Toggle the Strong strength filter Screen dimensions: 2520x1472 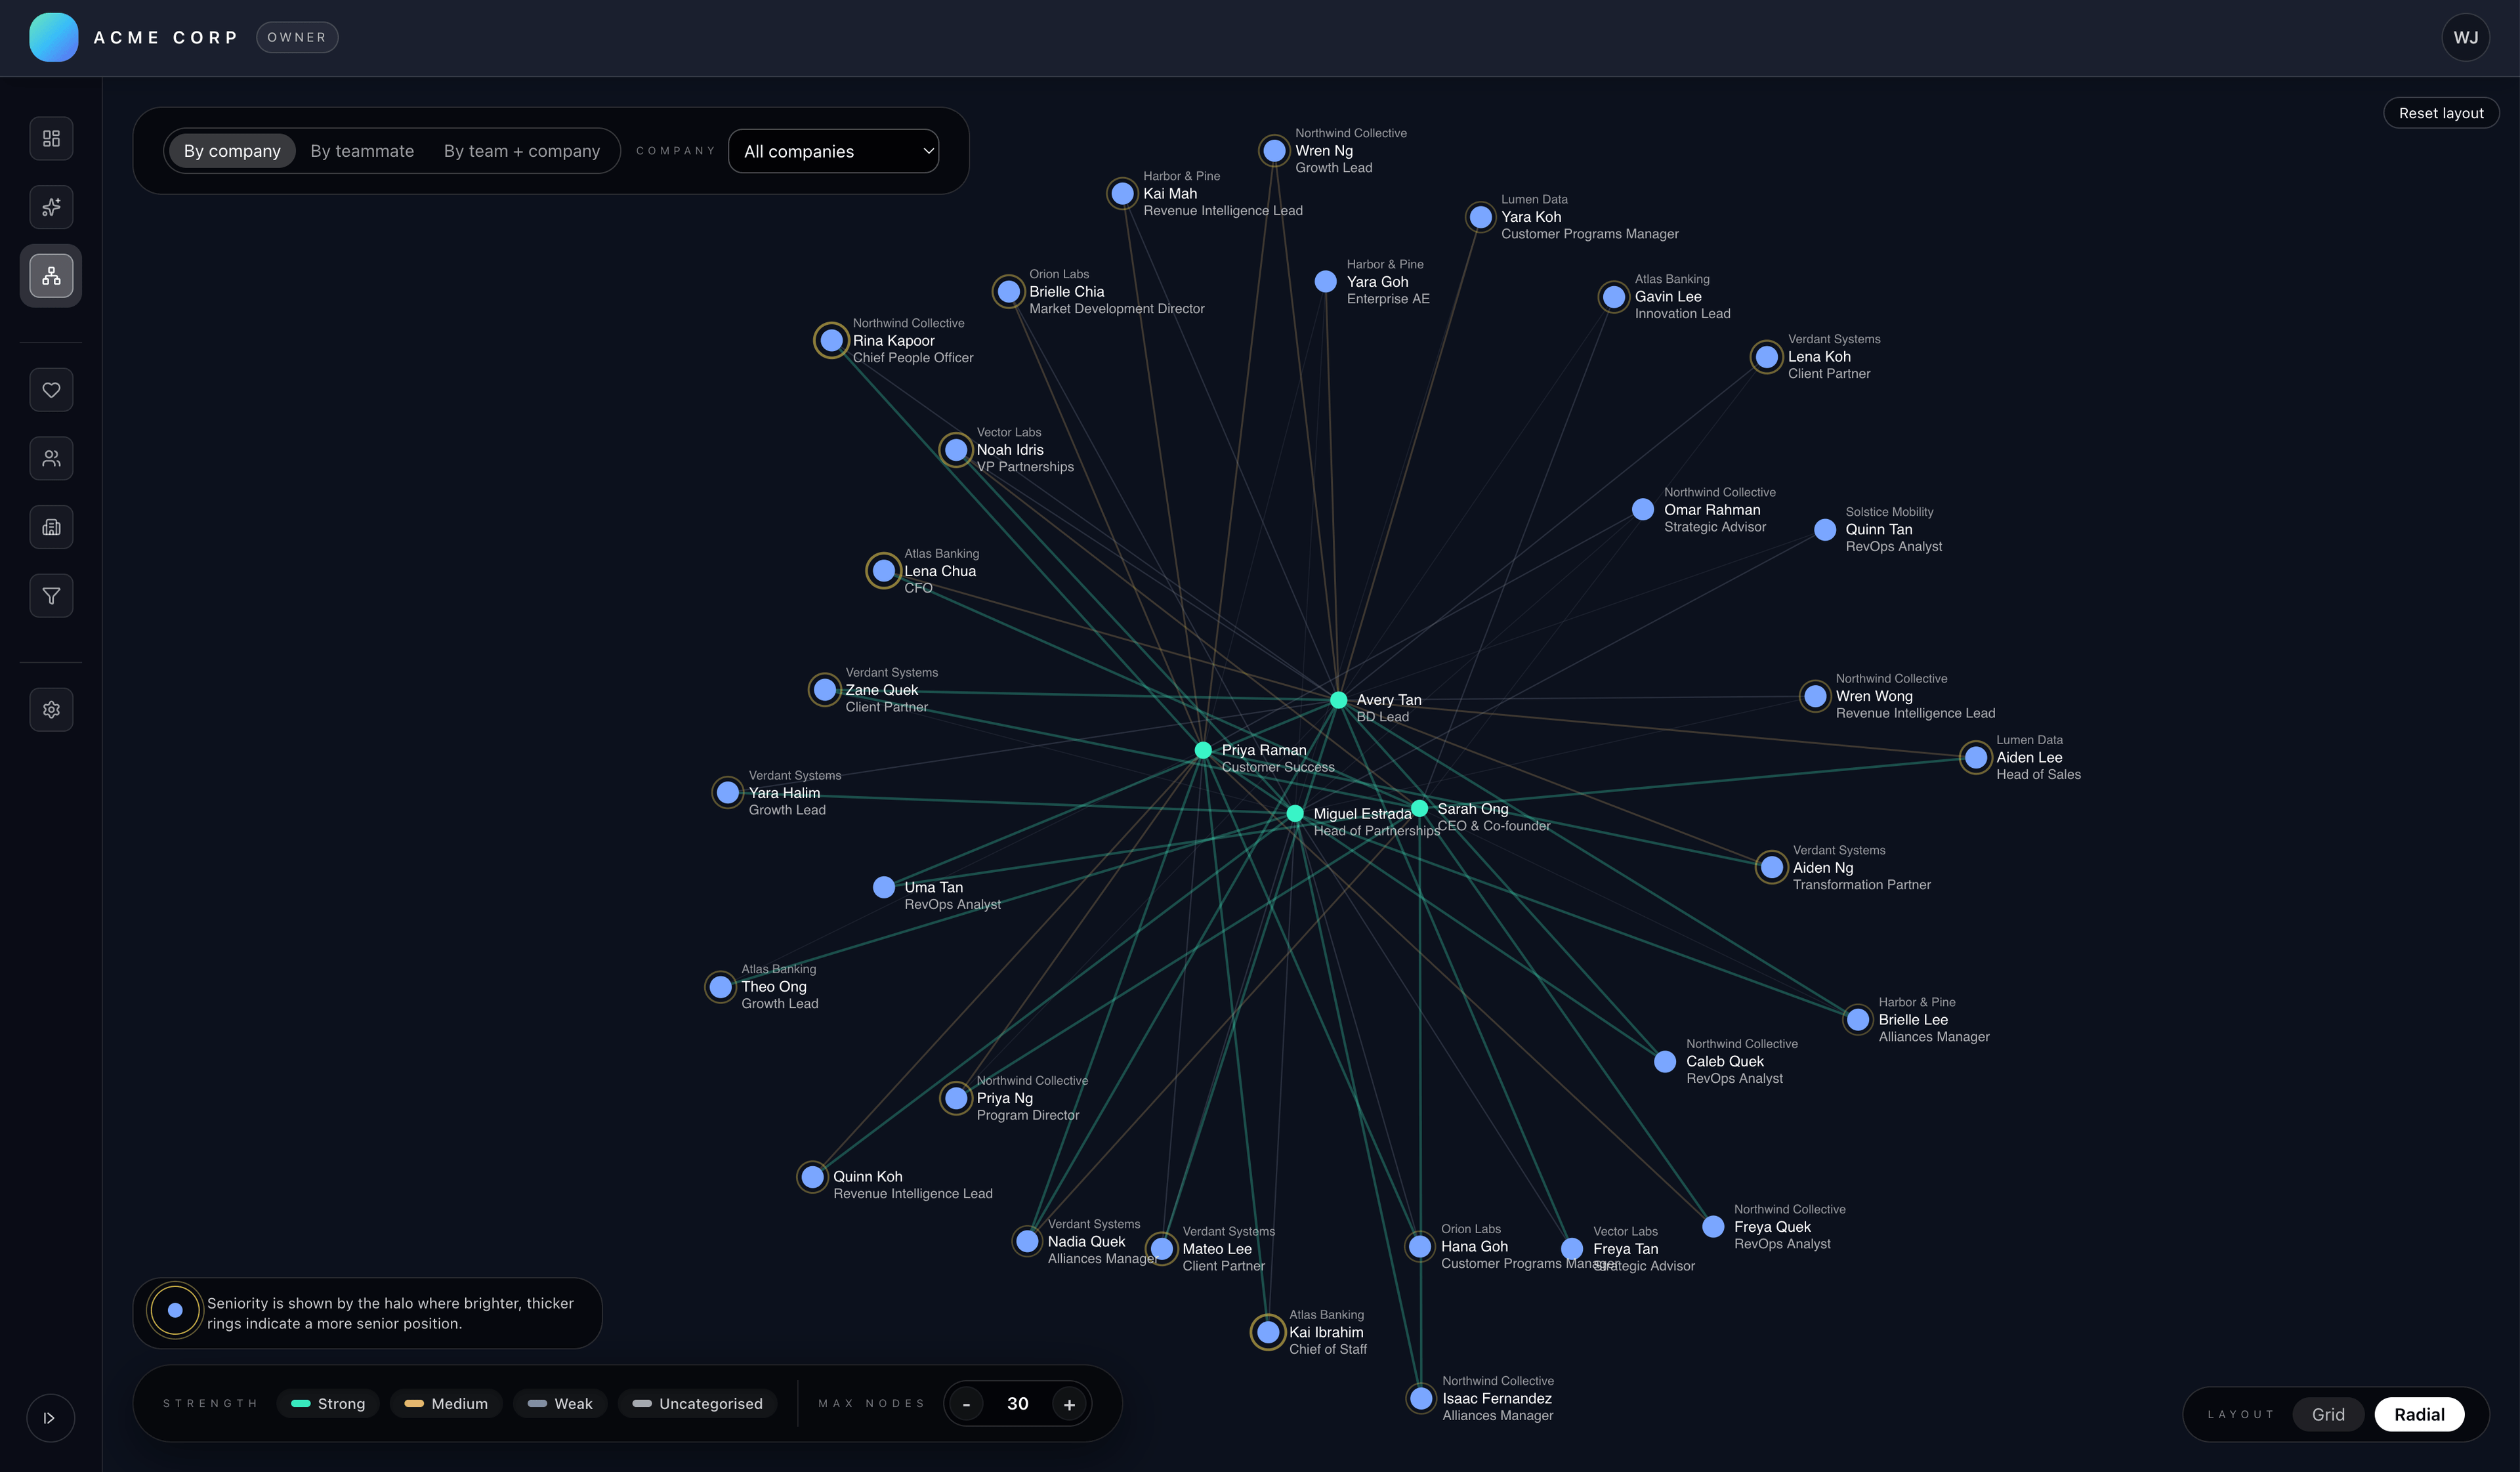[328, 1403]
